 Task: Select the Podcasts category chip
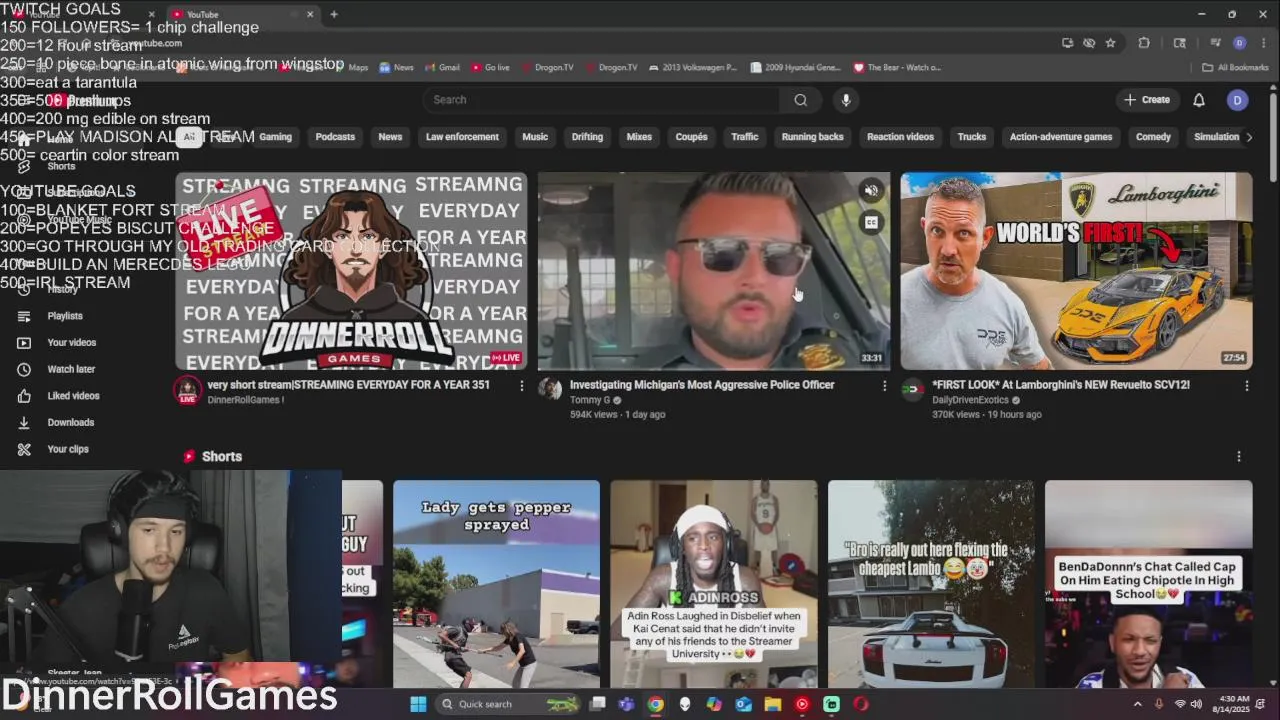(x=335, y=137)
